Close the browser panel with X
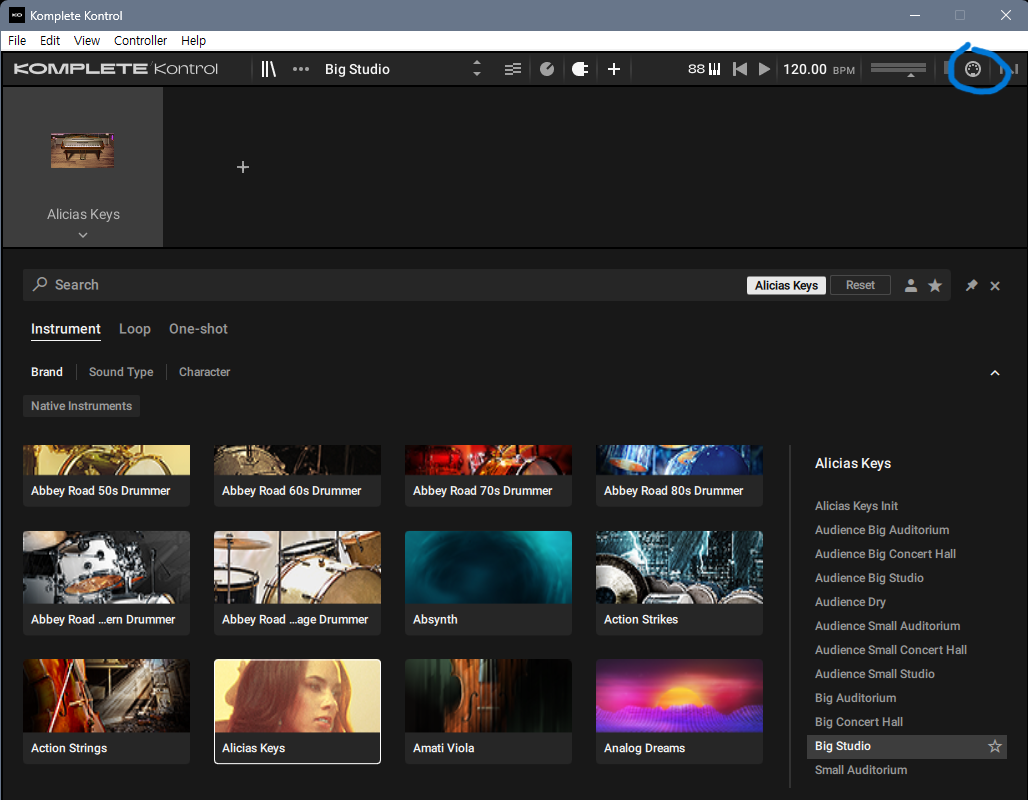 995,285
